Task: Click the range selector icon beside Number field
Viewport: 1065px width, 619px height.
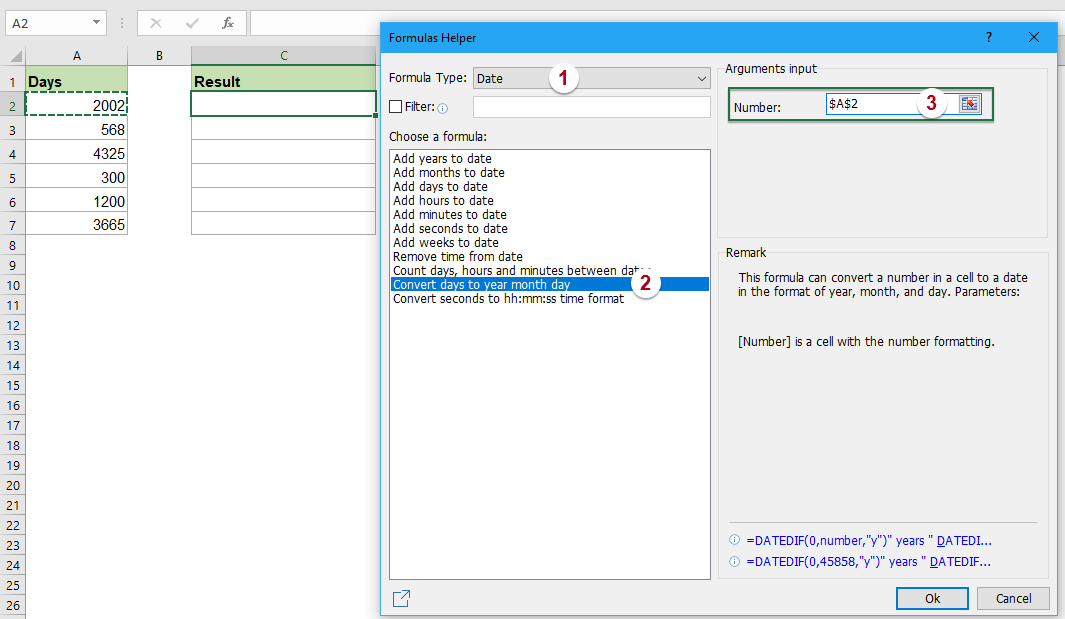Action: coord(968,103)
